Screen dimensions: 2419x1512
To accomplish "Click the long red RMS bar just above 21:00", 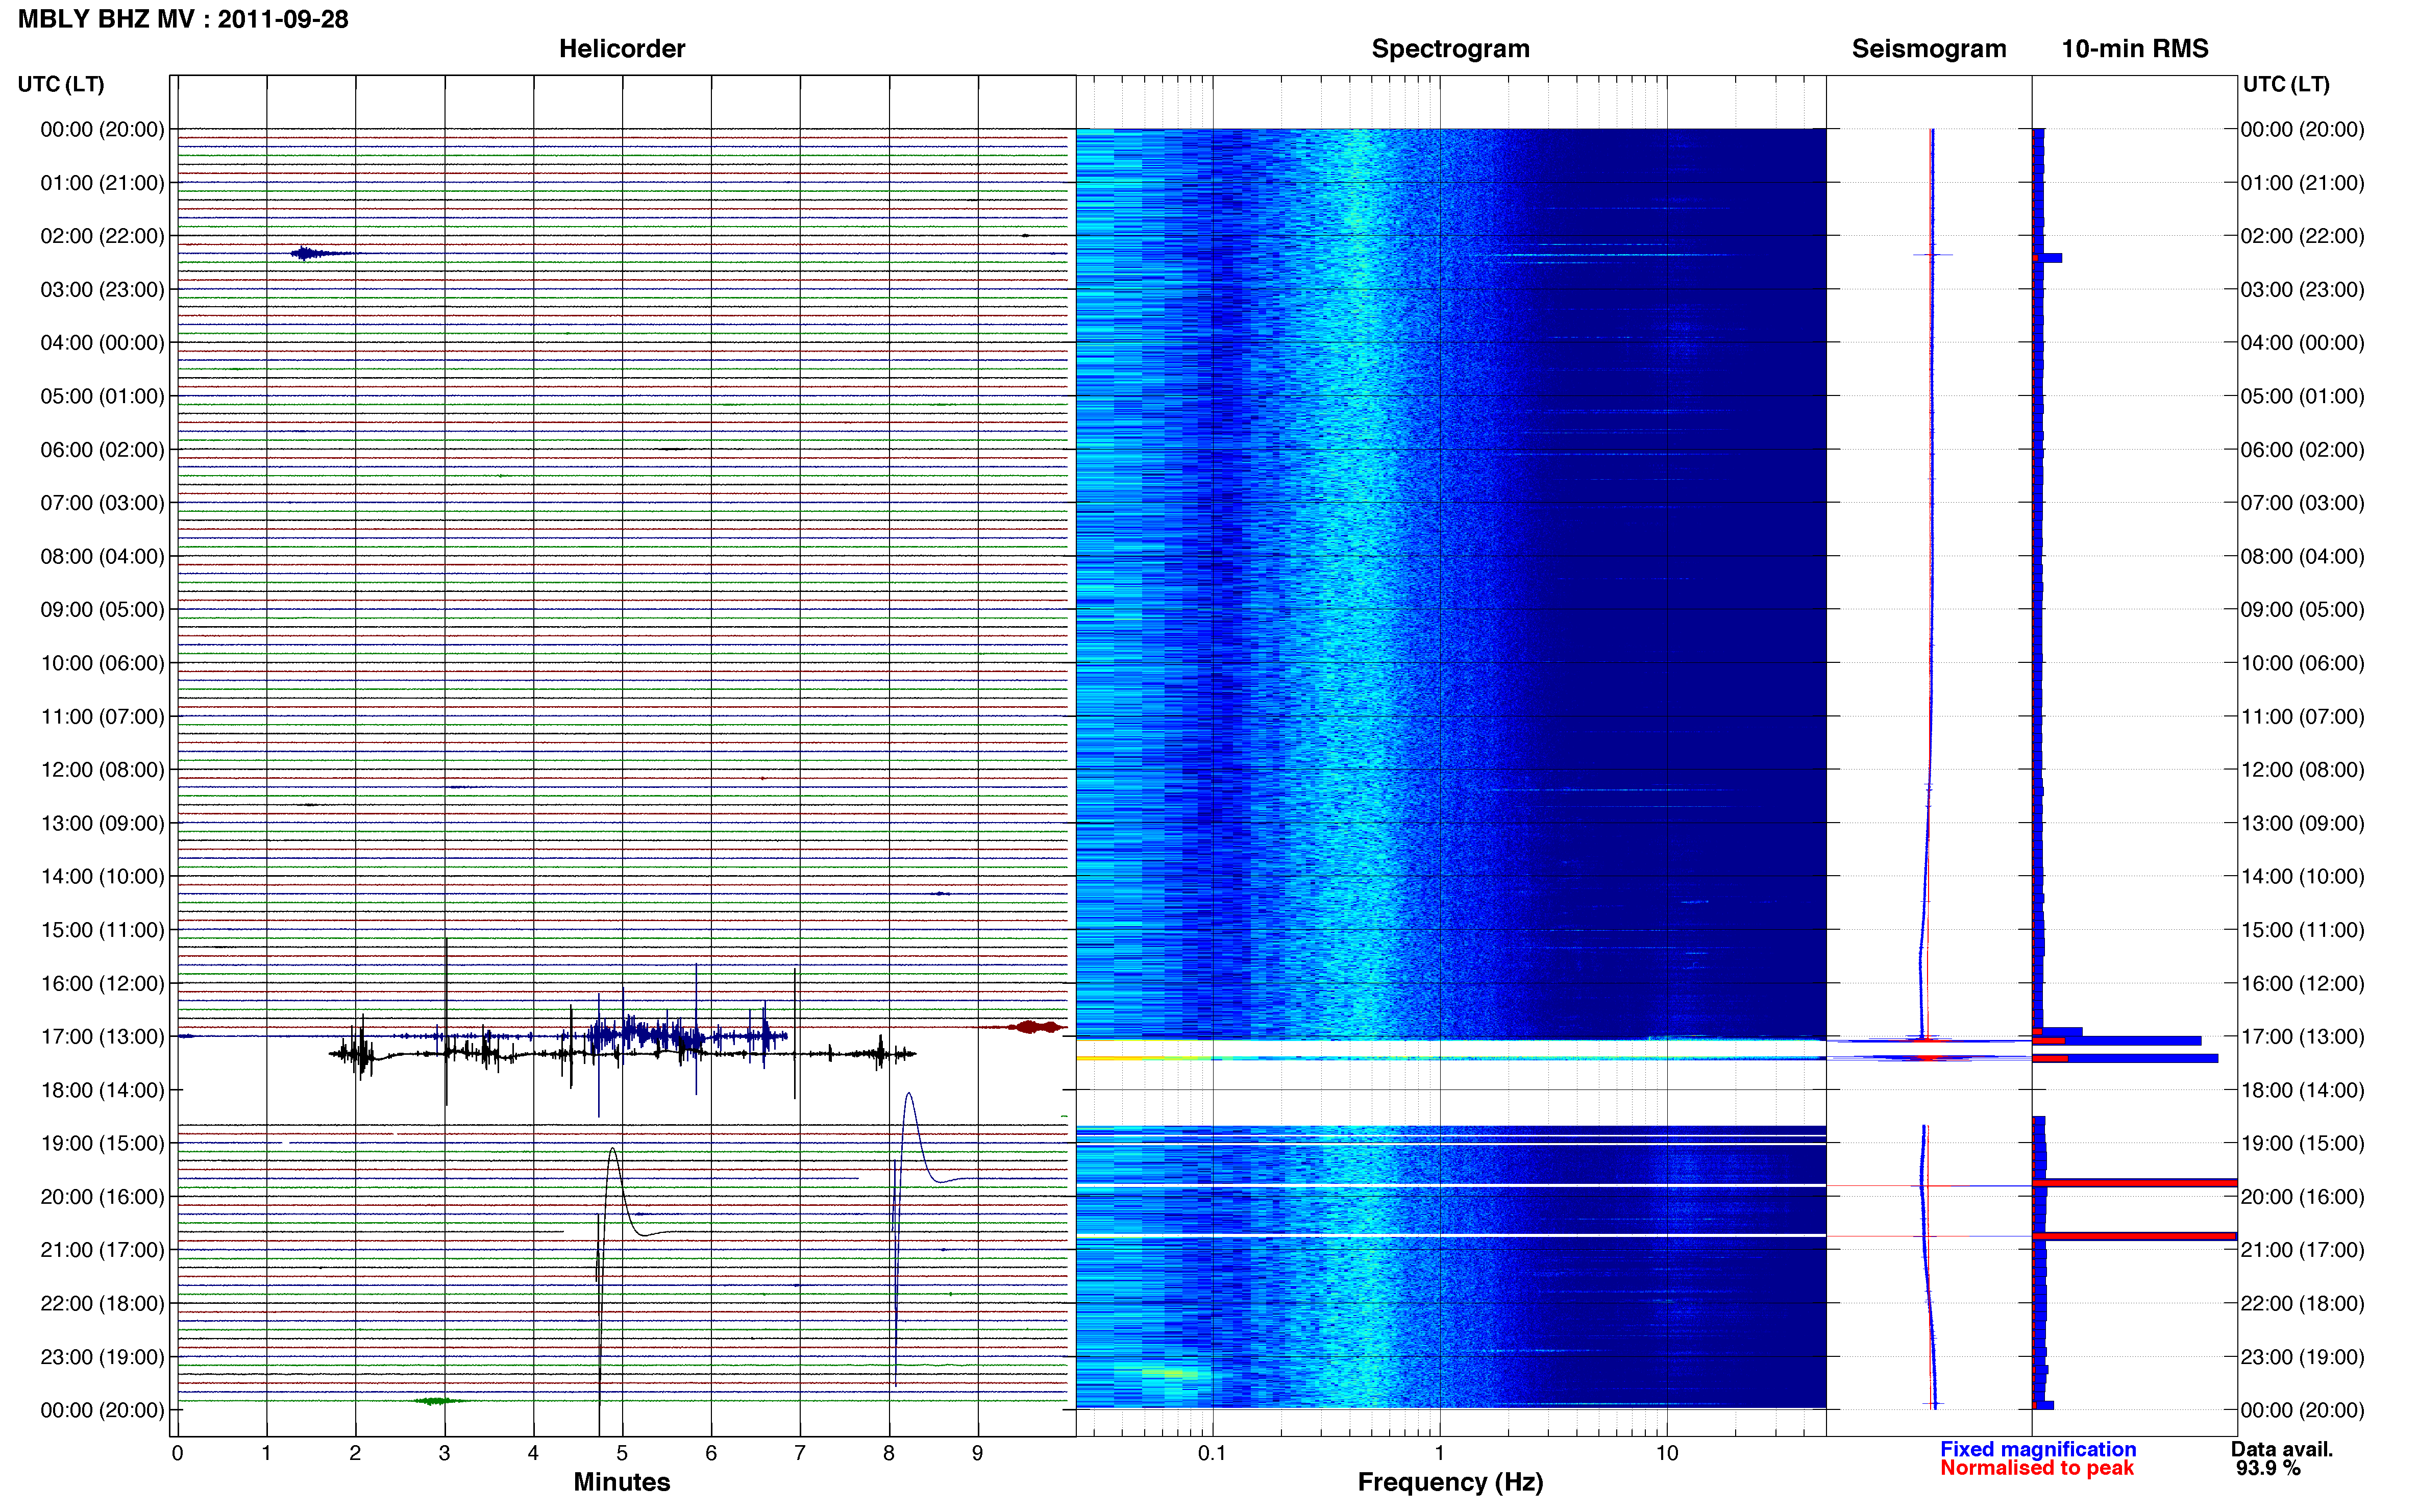I will point(2135,1237).
